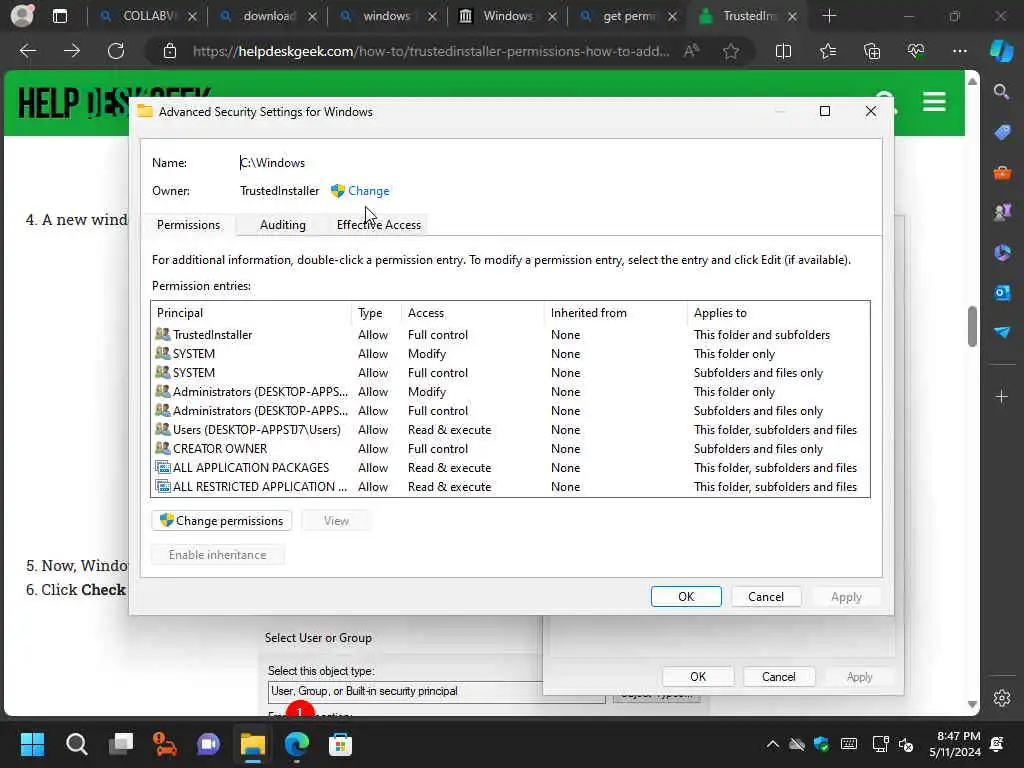Click Cancel in the background article dialog
Screen dimensions: 1024x768
click(778, 677)
